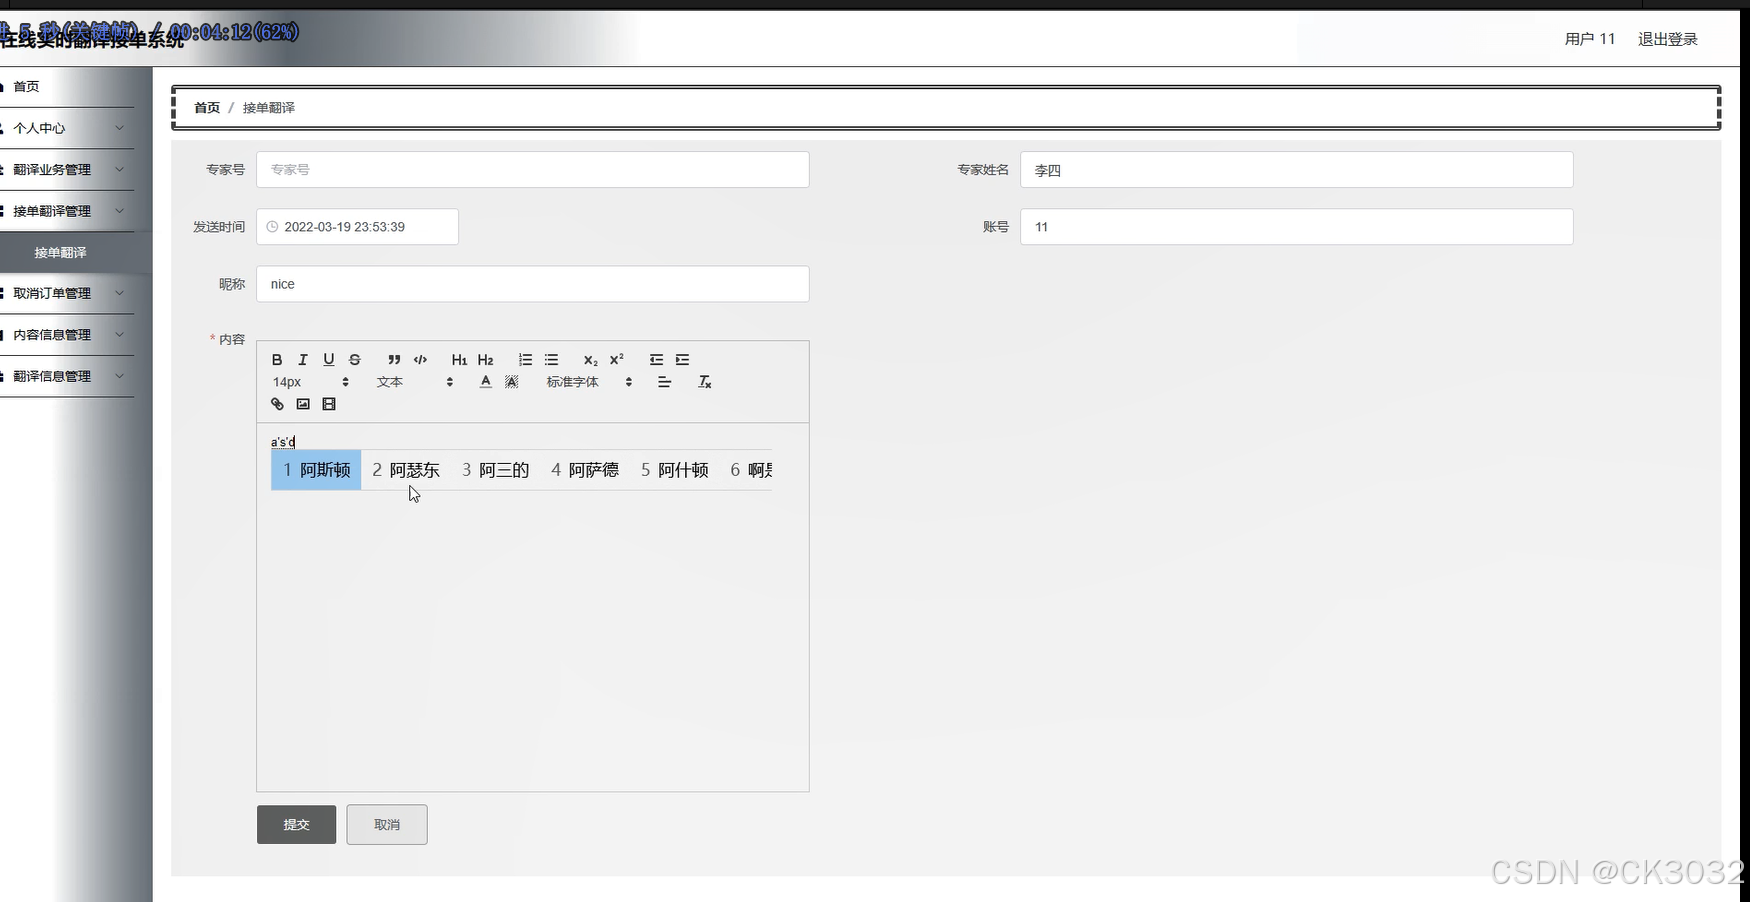Insert an image into the content

click(x=303, y=404)
